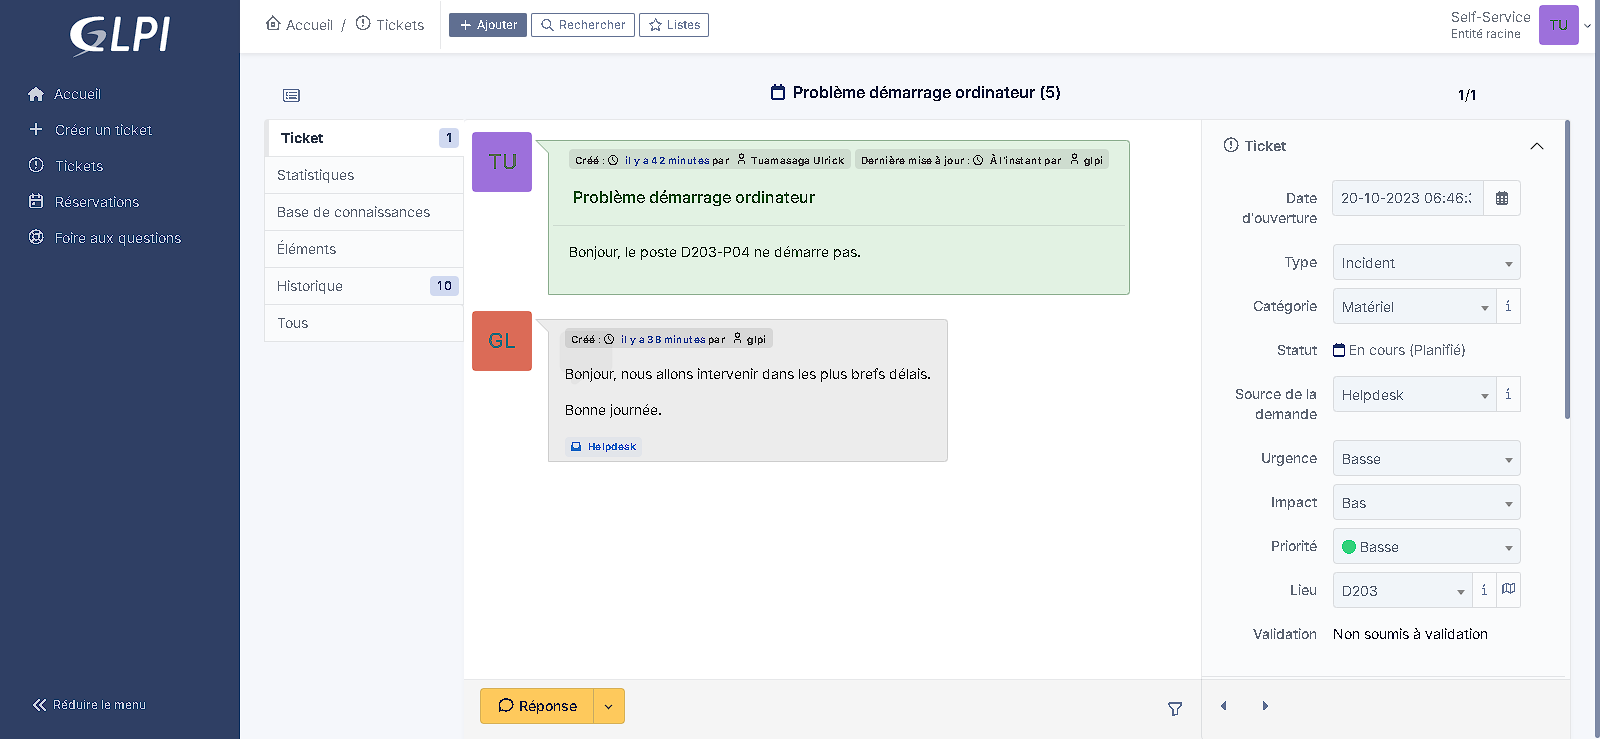Go to next ticket arrow
1600x739 pixels.
point(1265,706)
